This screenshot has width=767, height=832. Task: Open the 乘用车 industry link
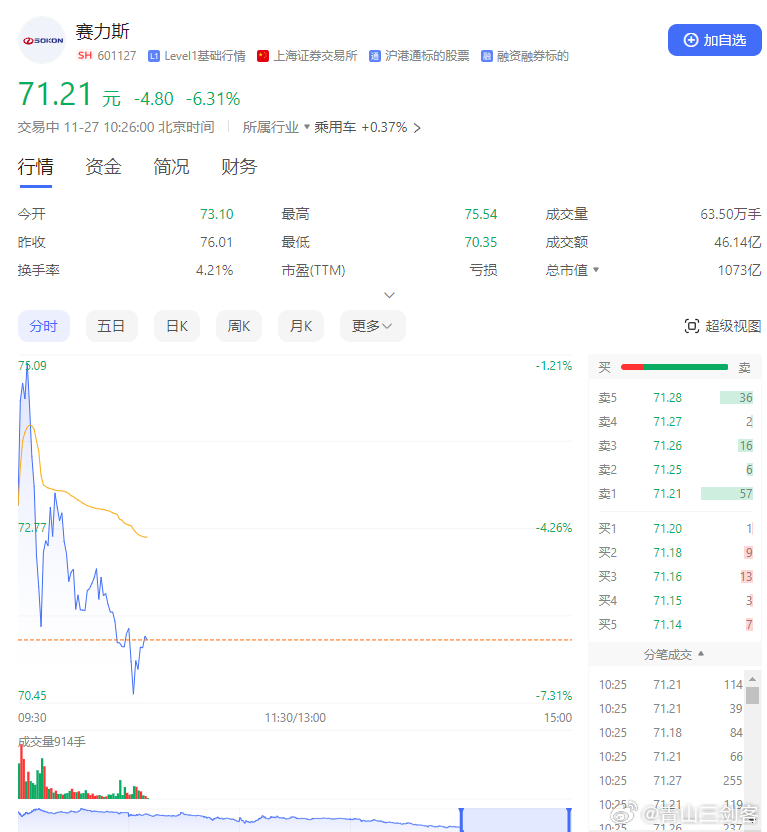point(335,127)
